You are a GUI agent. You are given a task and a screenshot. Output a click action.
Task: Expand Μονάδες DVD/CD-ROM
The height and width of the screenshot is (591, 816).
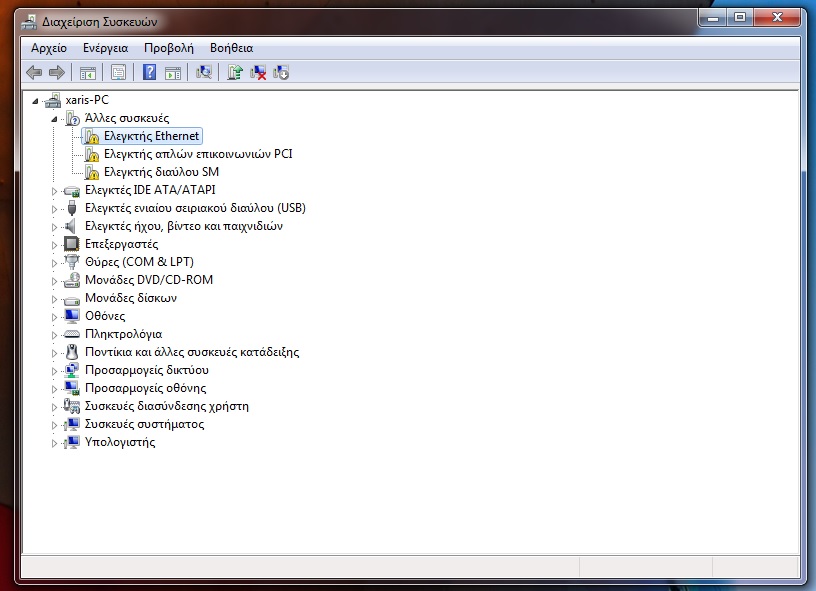tap(54, 281)
